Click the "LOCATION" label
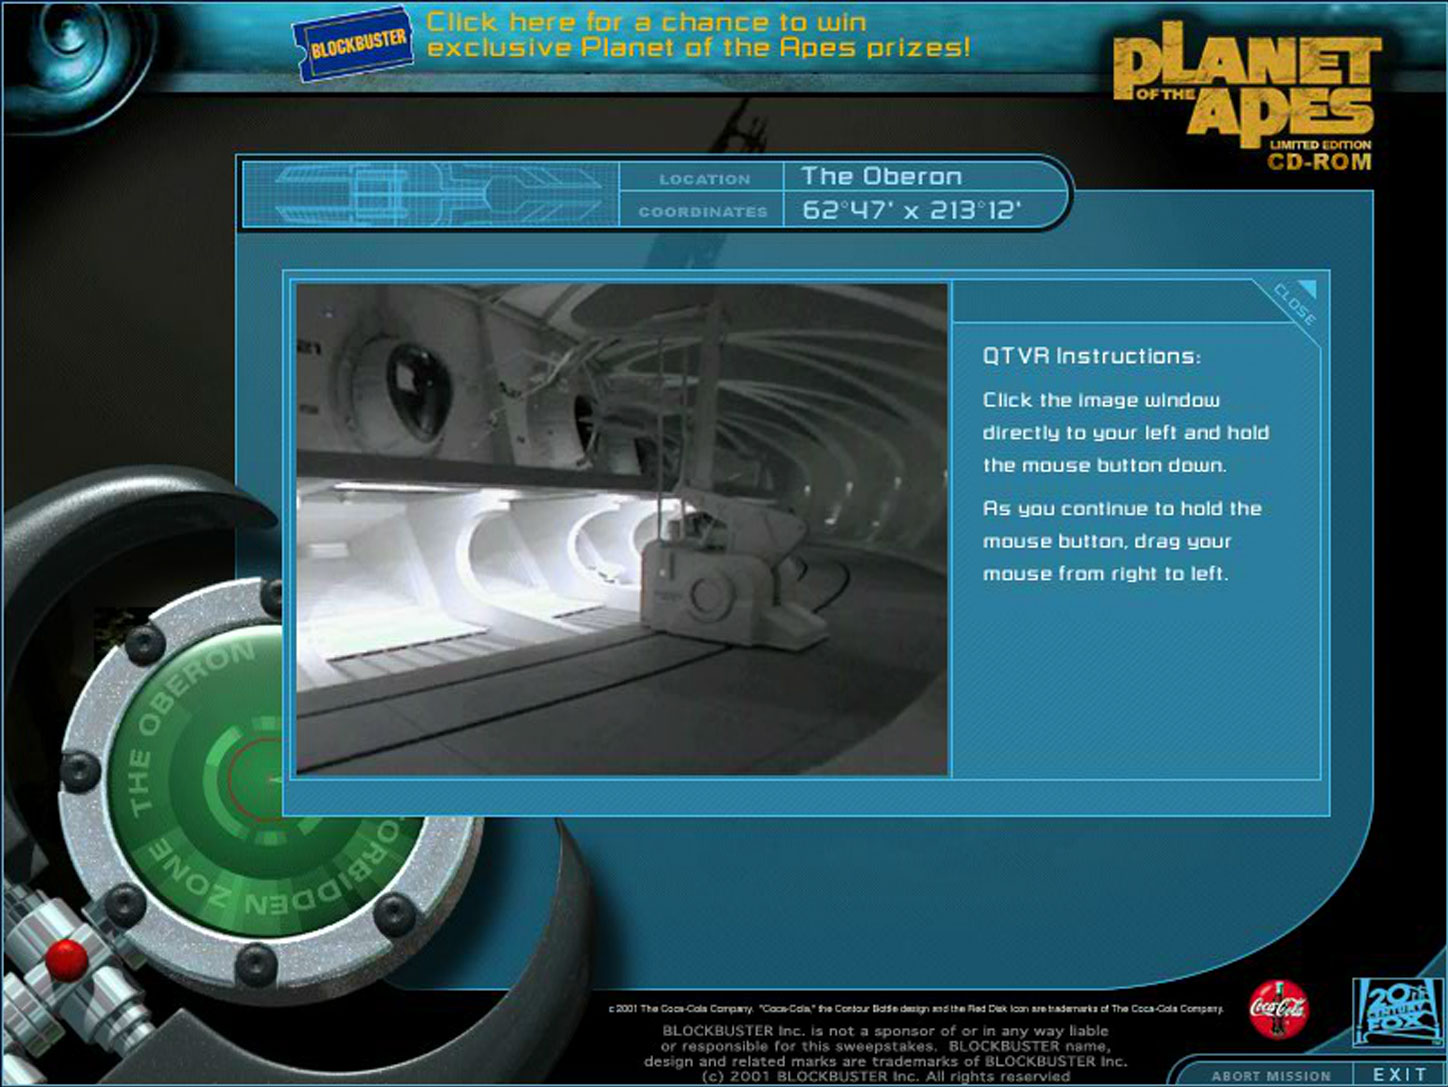Screen dimensions: 1448x1087 (x=704, y=179)
